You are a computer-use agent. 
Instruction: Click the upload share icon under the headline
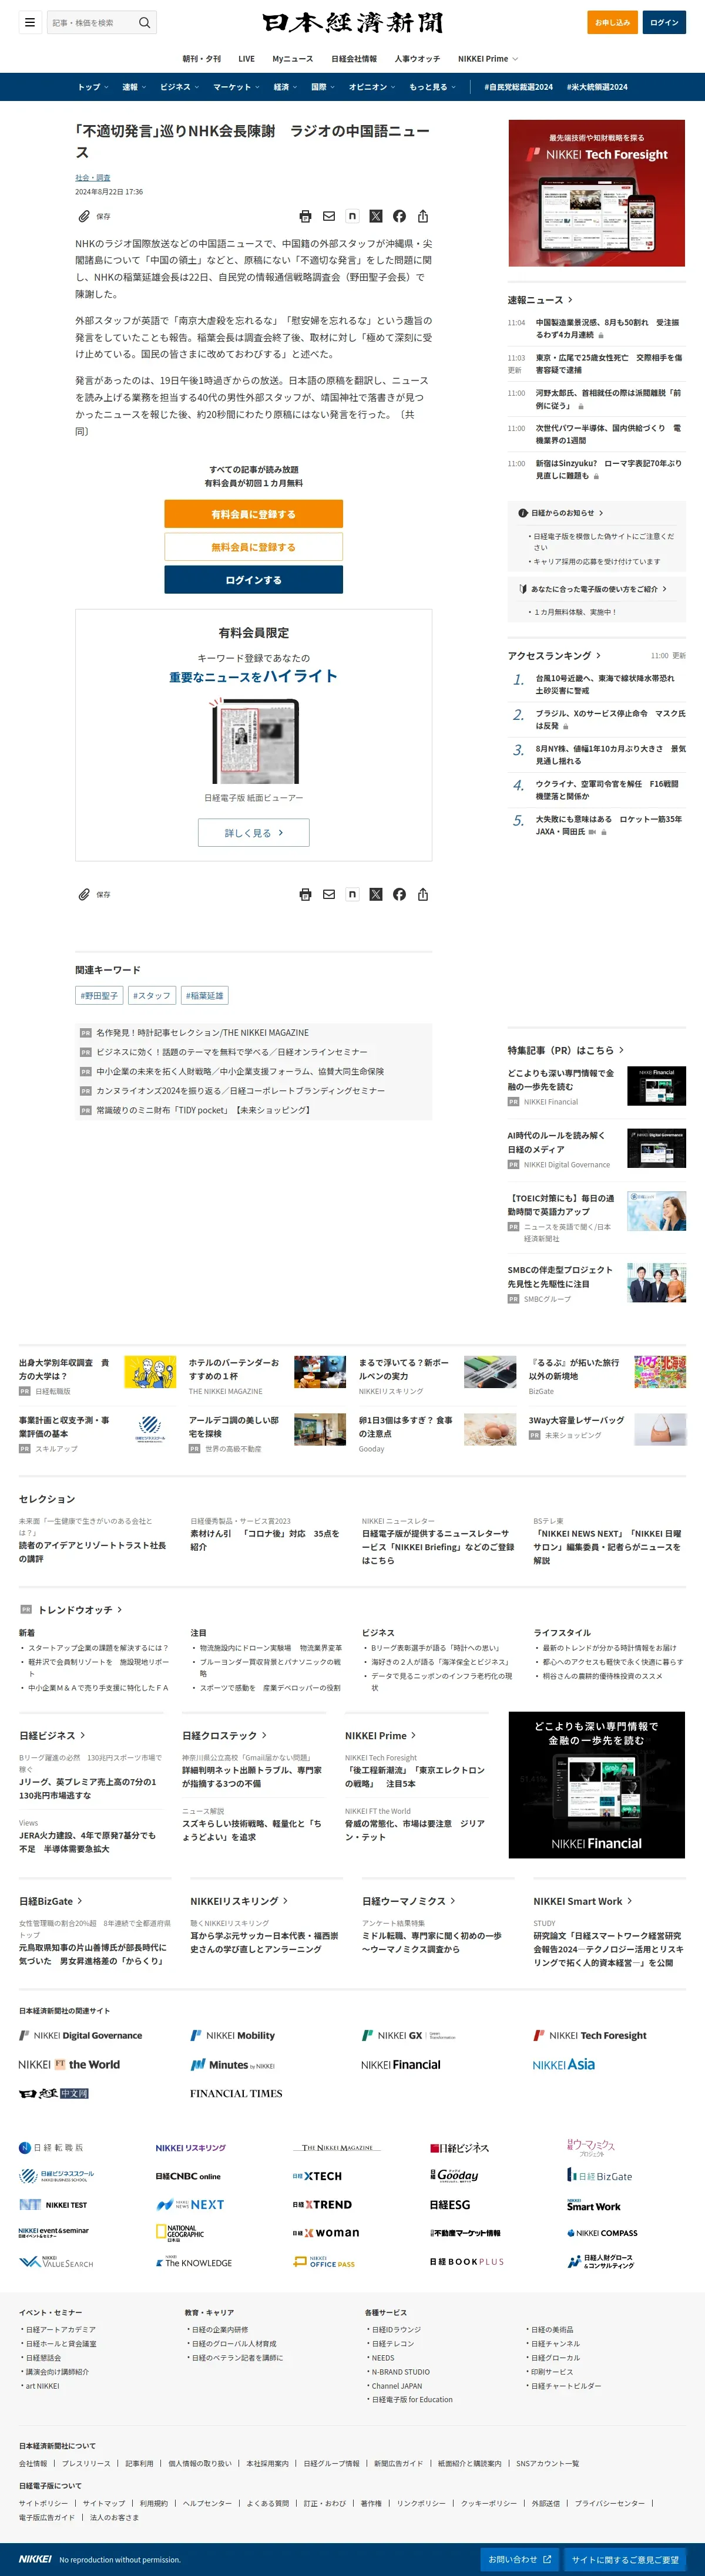(x=423, y=216)
